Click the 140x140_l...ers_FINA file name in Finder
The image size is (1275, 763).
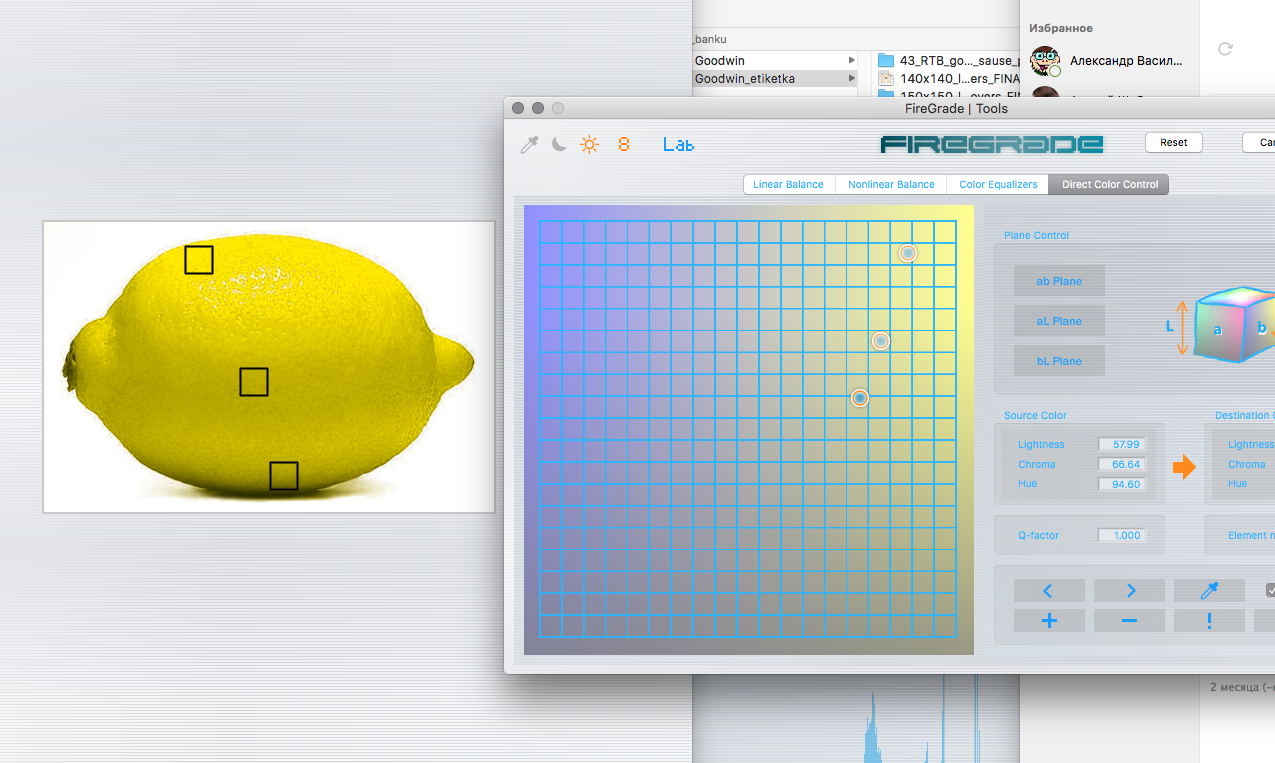[959, 78]
